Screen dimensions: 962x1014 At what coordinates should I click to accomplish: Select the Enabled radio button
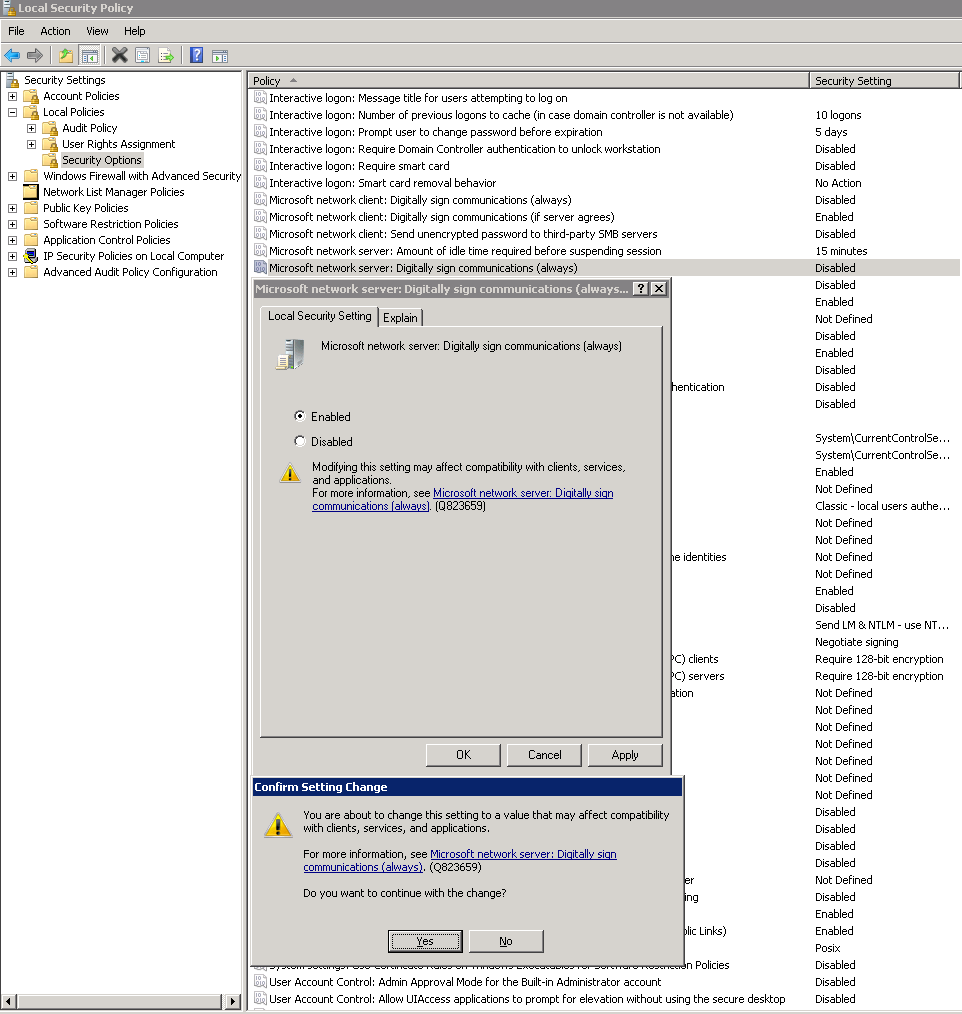coord(299,416)
